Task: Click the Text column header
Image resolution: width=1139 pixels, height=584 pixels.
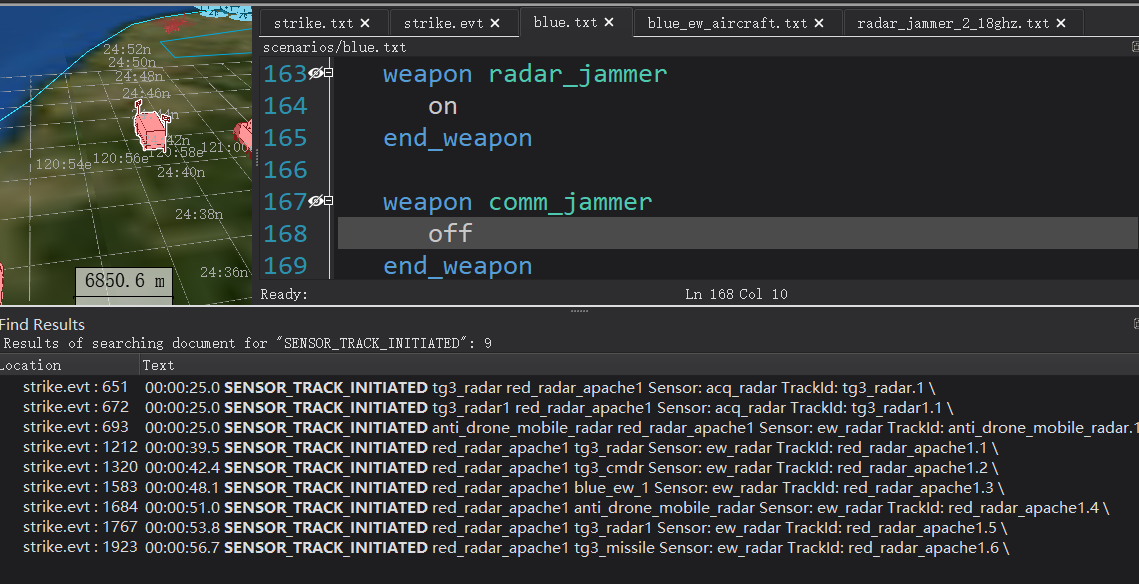Action: (x=158, y=366)
